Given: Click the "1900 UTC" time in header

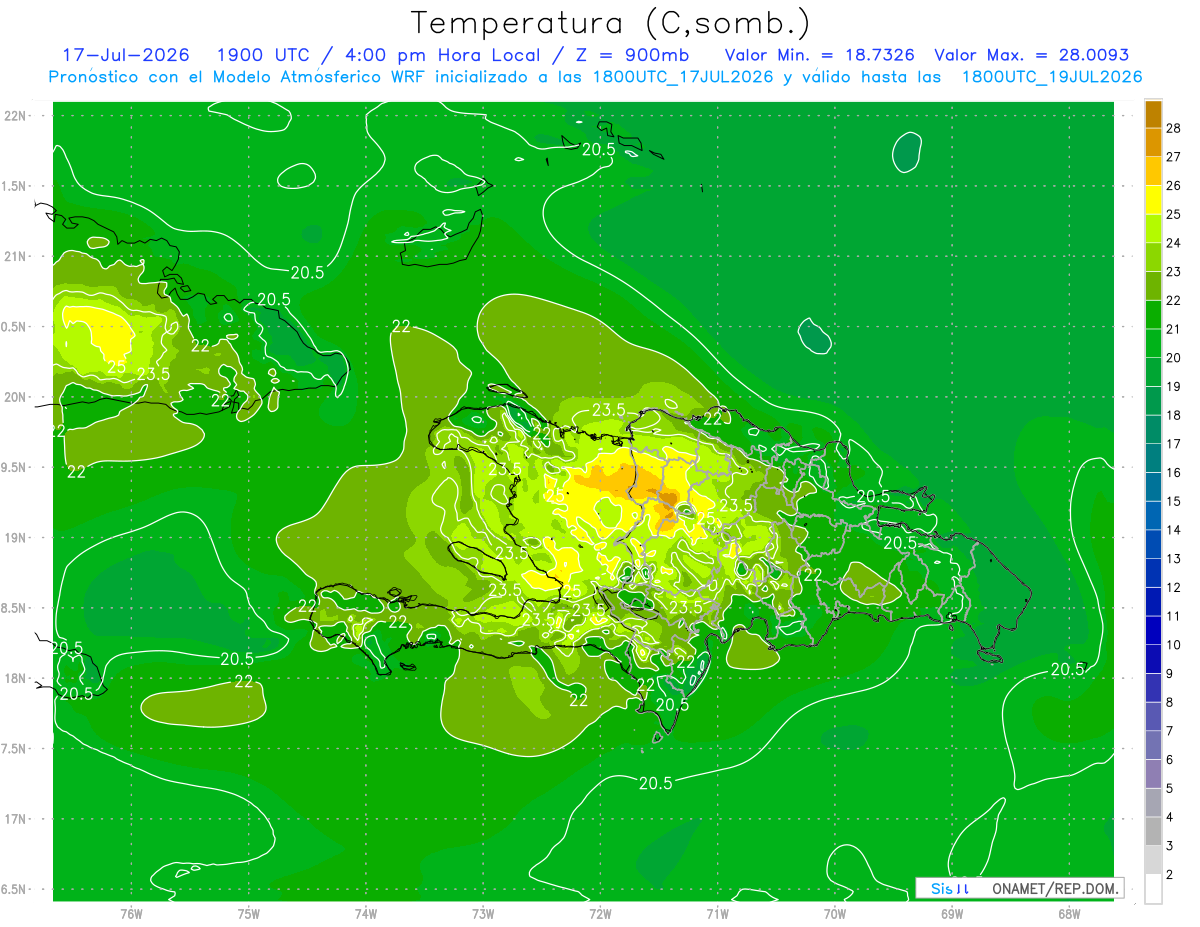Looking at the screenshot, I should point(265,55).
